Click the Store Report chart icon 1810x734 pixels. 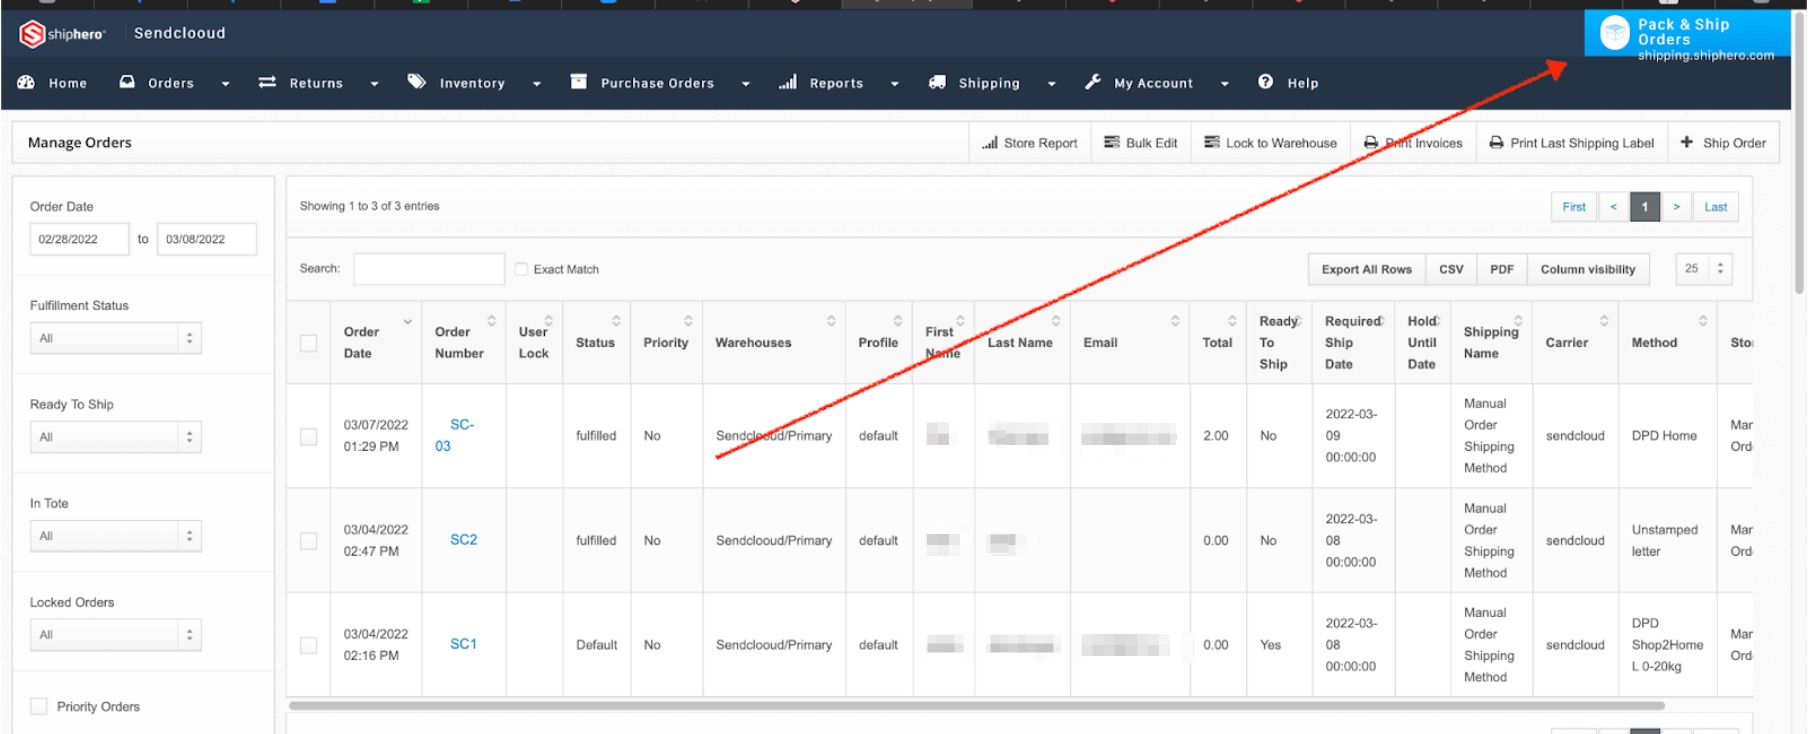990,143
